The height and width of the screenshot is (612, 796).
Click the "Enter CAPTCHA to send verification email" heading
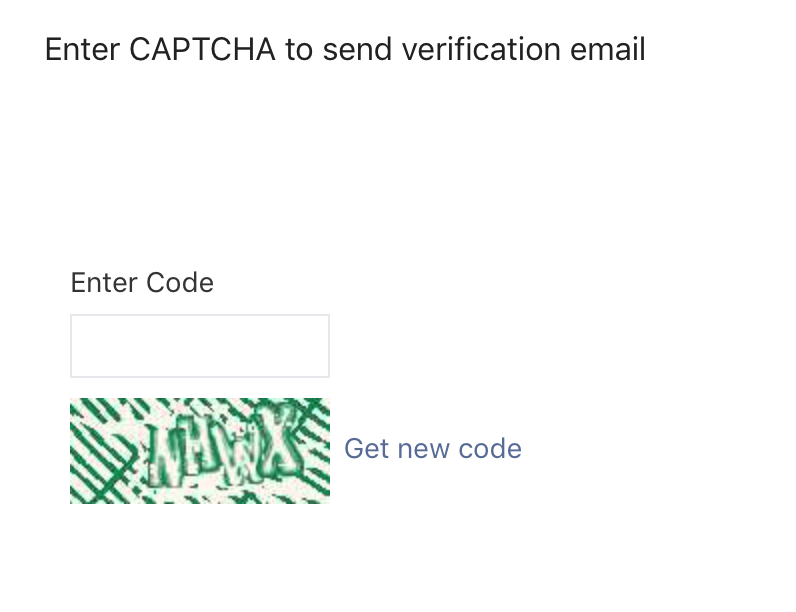(345, 49)
